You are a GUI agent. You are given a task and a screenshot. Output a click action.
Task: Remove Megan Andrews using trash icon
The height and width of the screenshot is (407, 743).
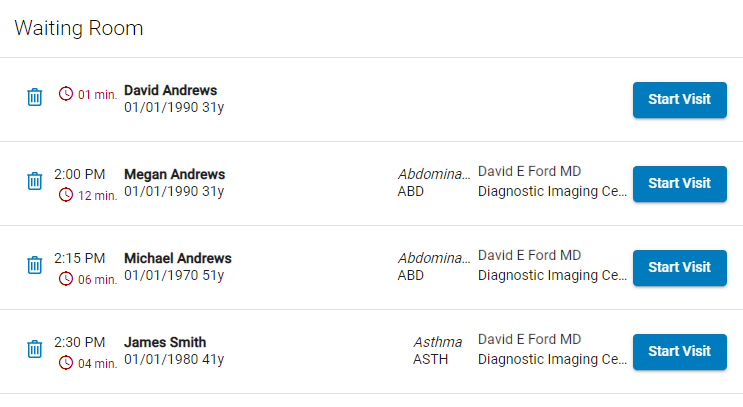click(x=35, y=181)
